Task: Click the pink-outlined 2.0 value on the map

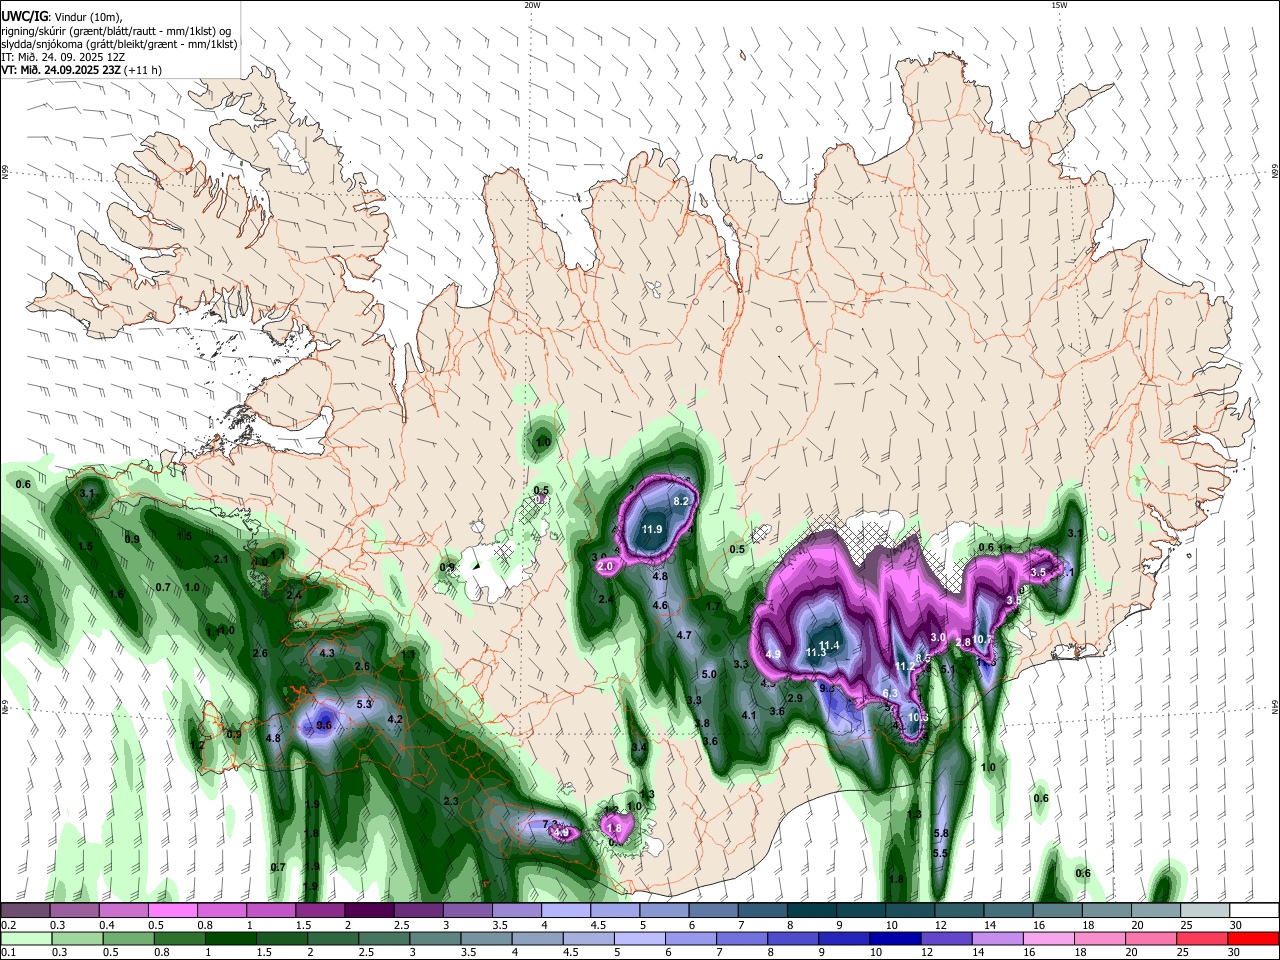Action: pyautogui.click(x=605, y=567)
